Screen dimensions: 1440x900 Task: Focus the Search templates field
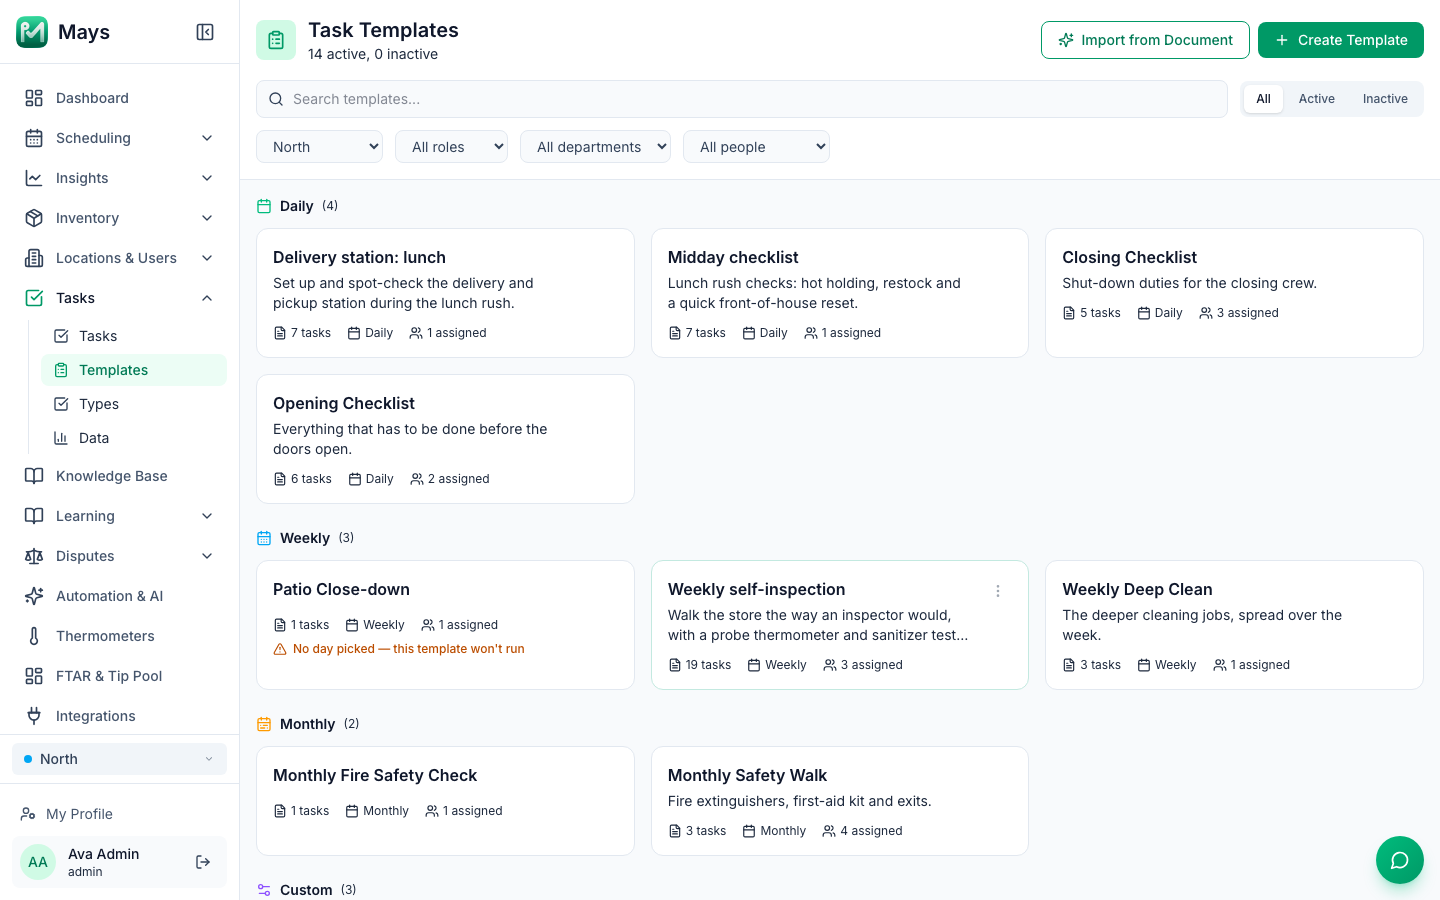(x=742, y=99)
